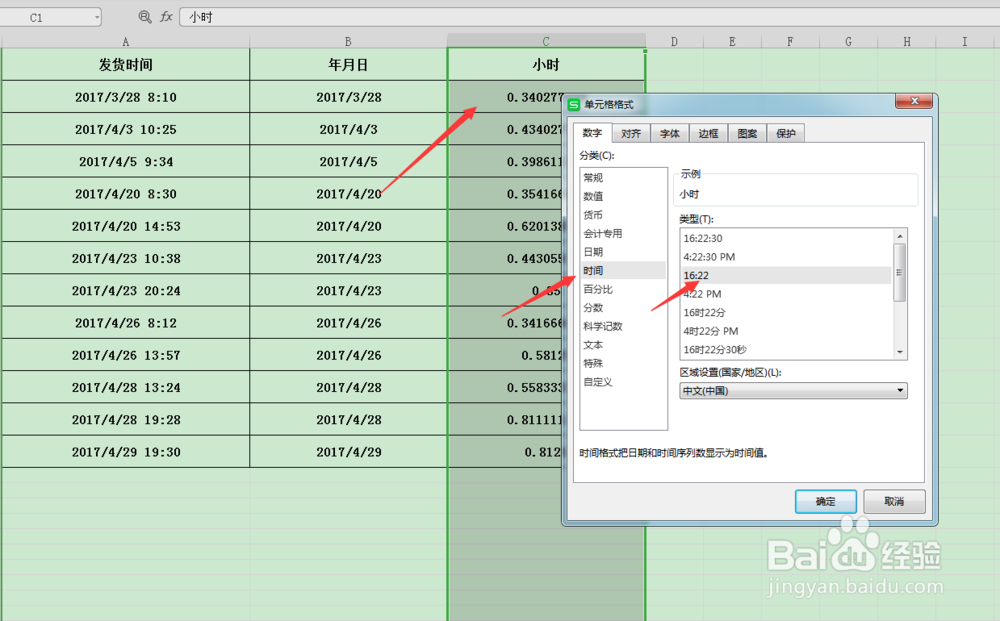
Task: Switch to the 边框 tab
Action: tap(707, 132)
